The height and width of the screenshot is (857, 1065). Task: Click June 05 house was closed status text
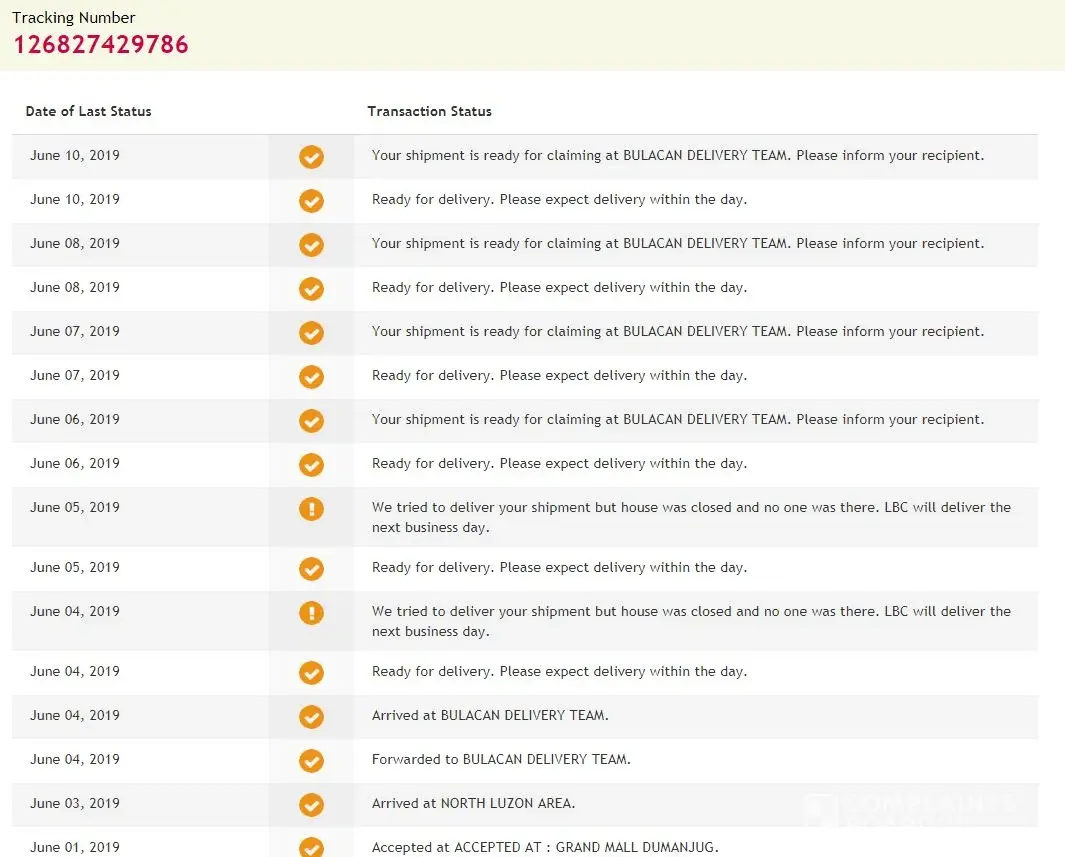tap(690, 517)
